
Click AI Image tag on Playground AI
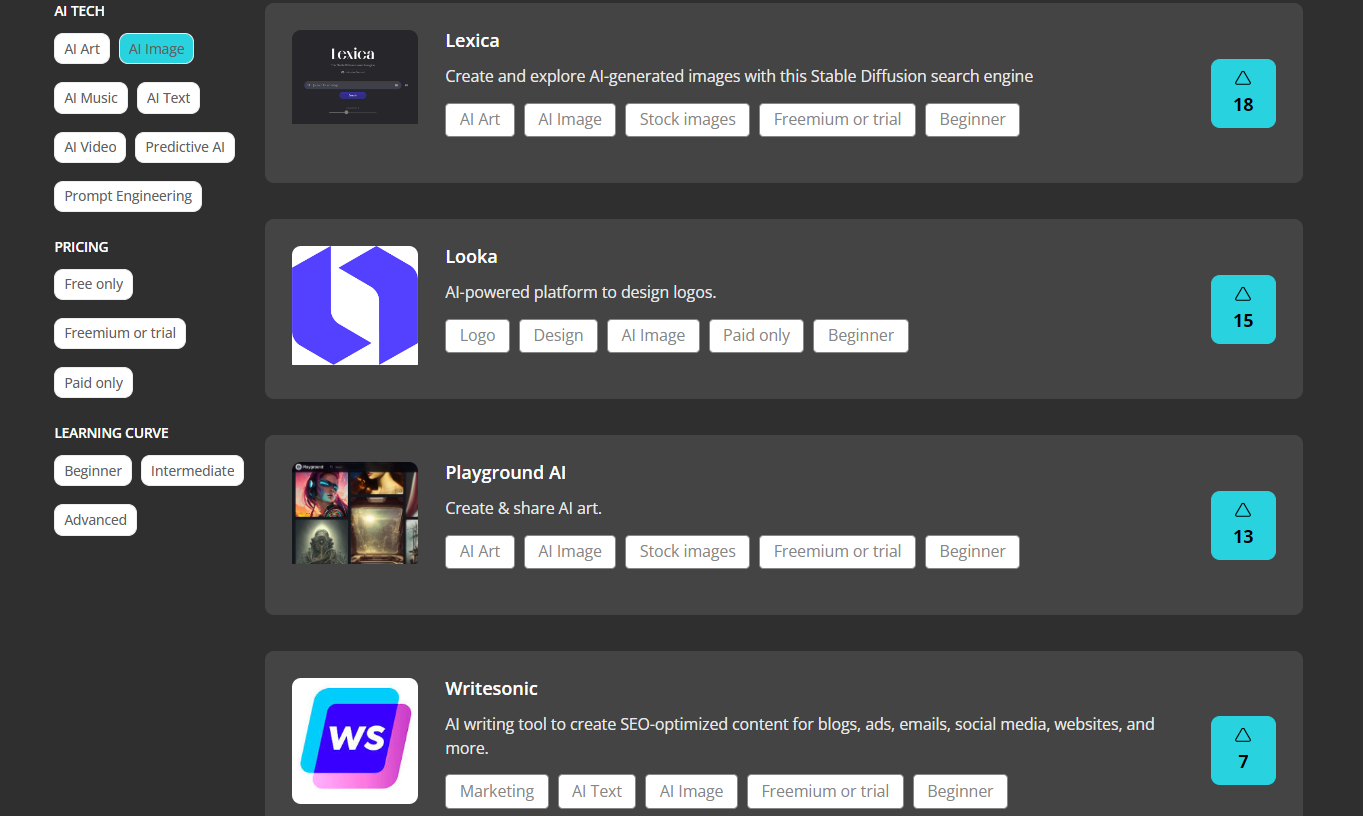click(570, 552)
